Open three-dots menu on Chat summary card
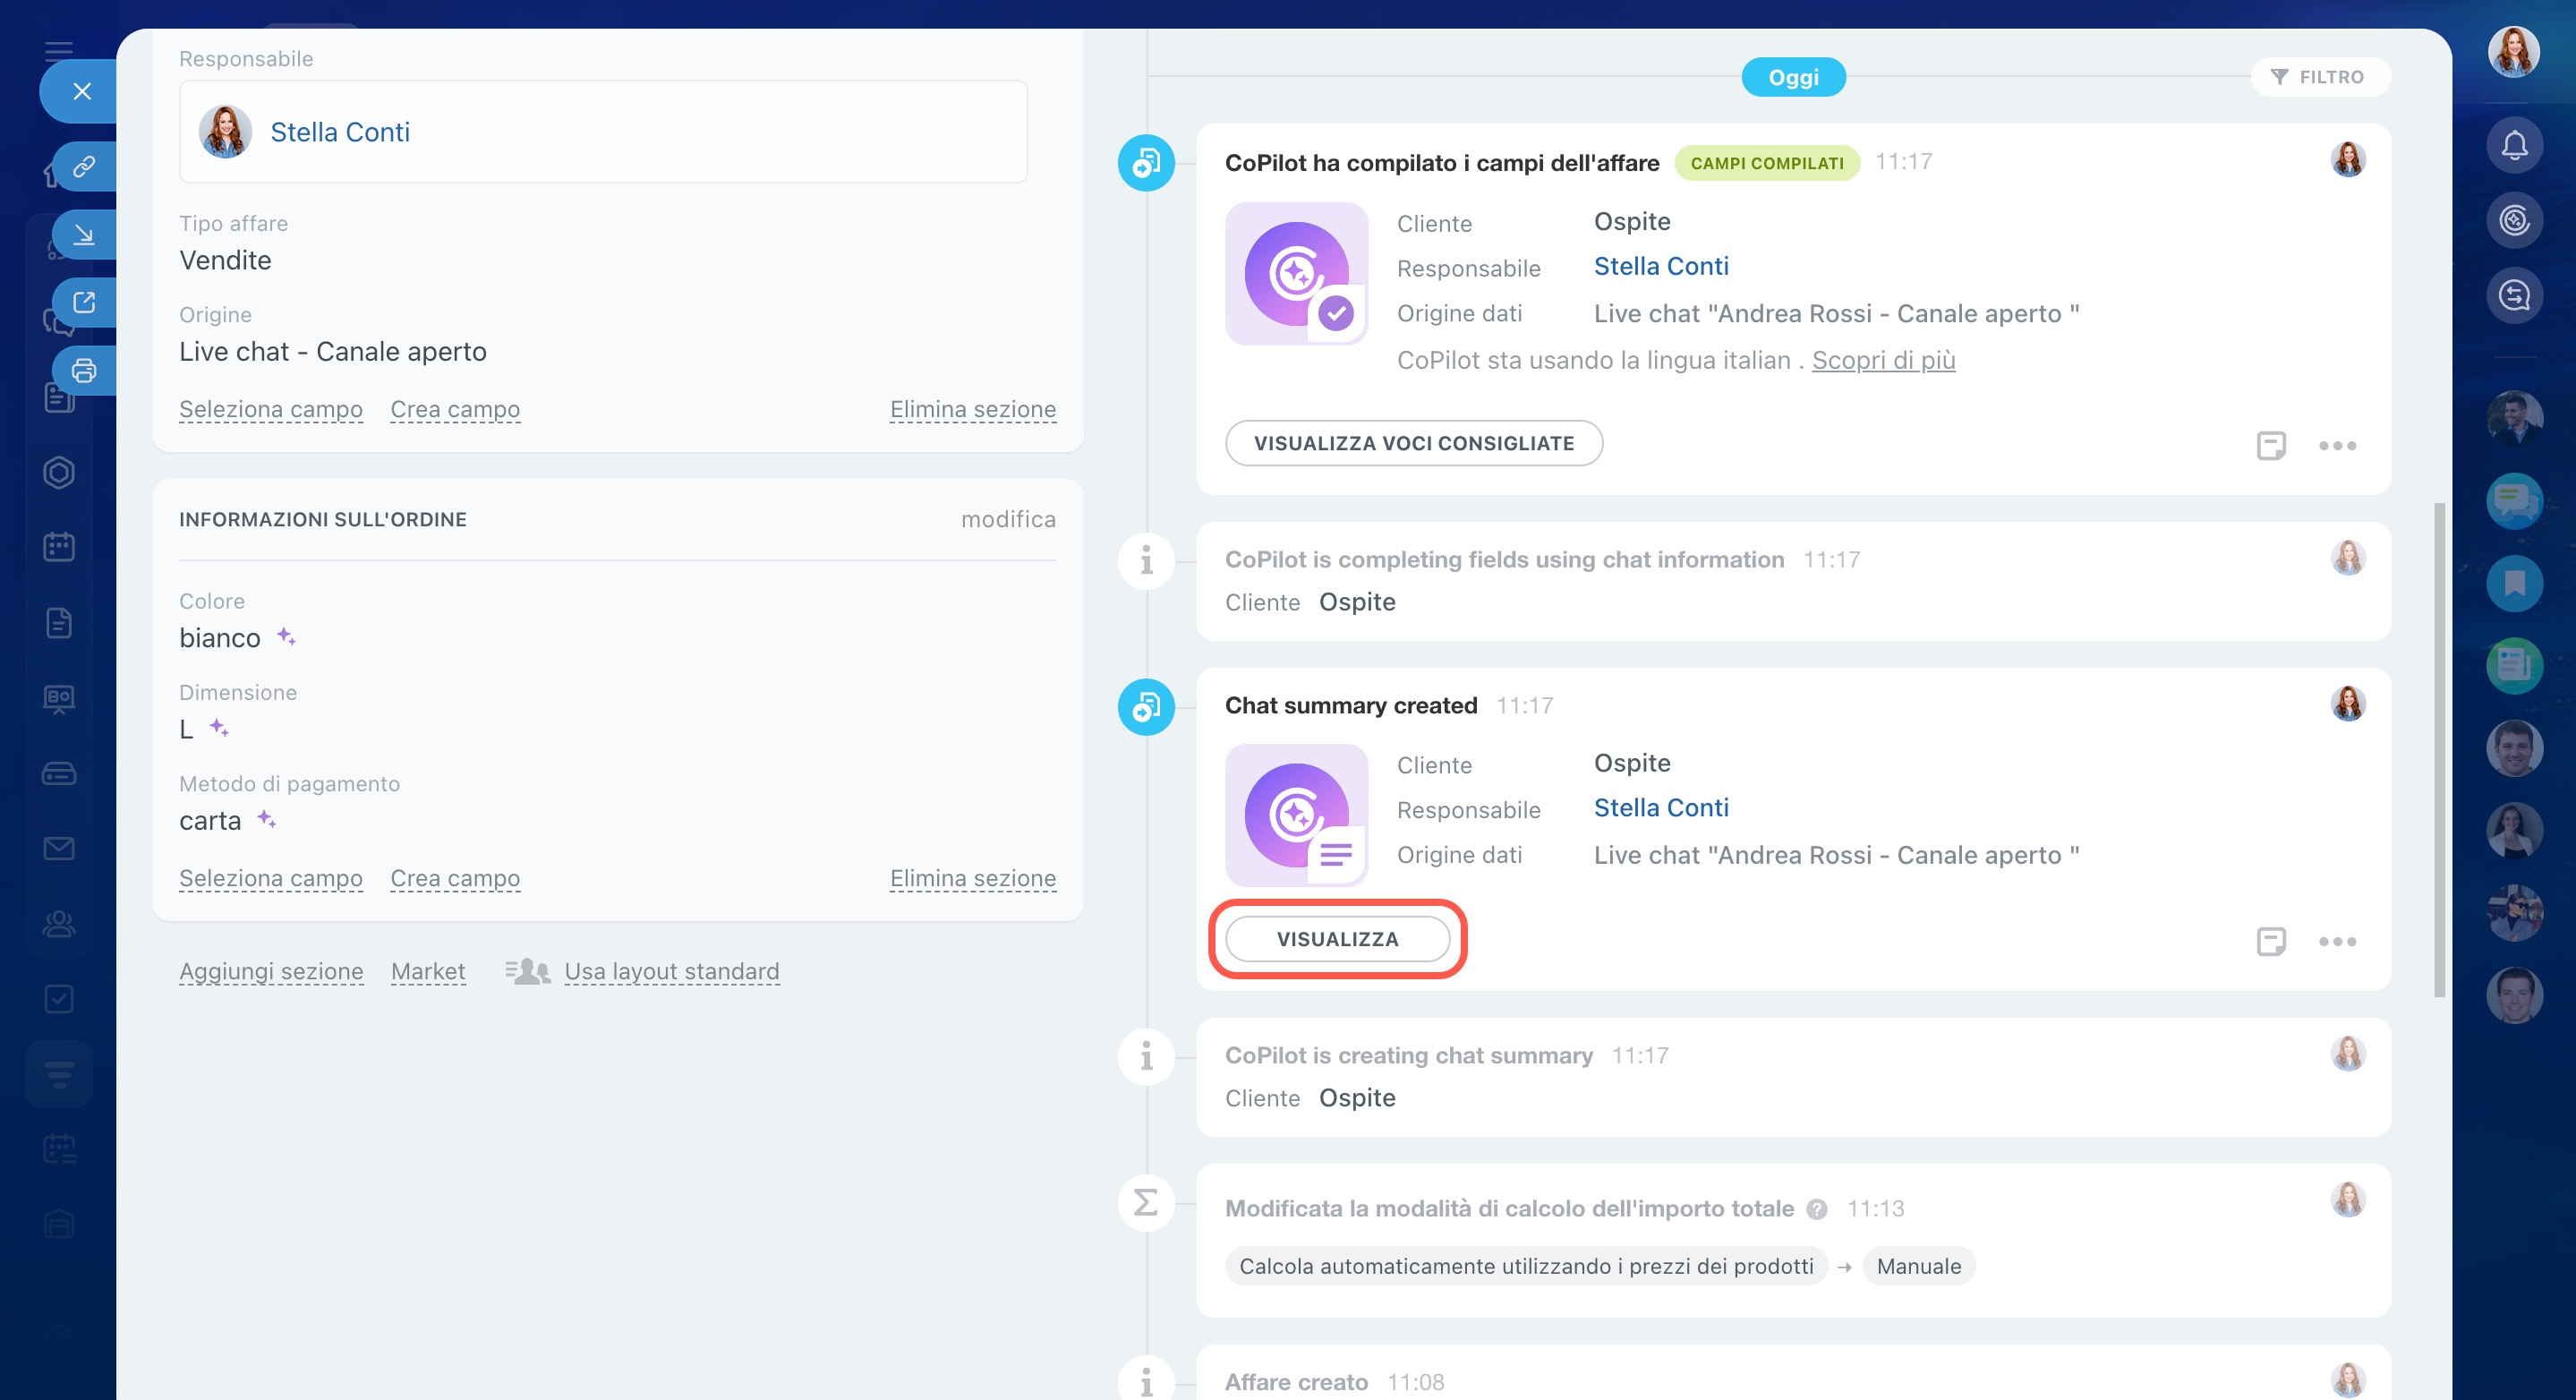2576x1400 pixels. 2337,941
